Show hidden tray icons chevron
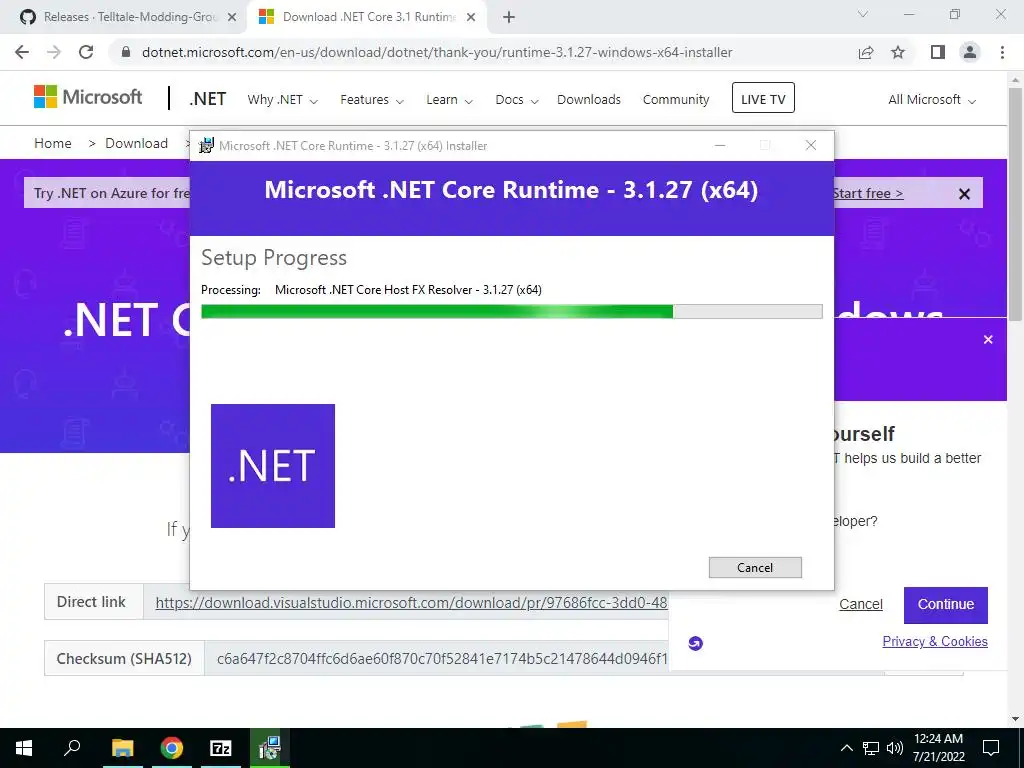This screenshot has width=1024, height=768. click(846, 748)
